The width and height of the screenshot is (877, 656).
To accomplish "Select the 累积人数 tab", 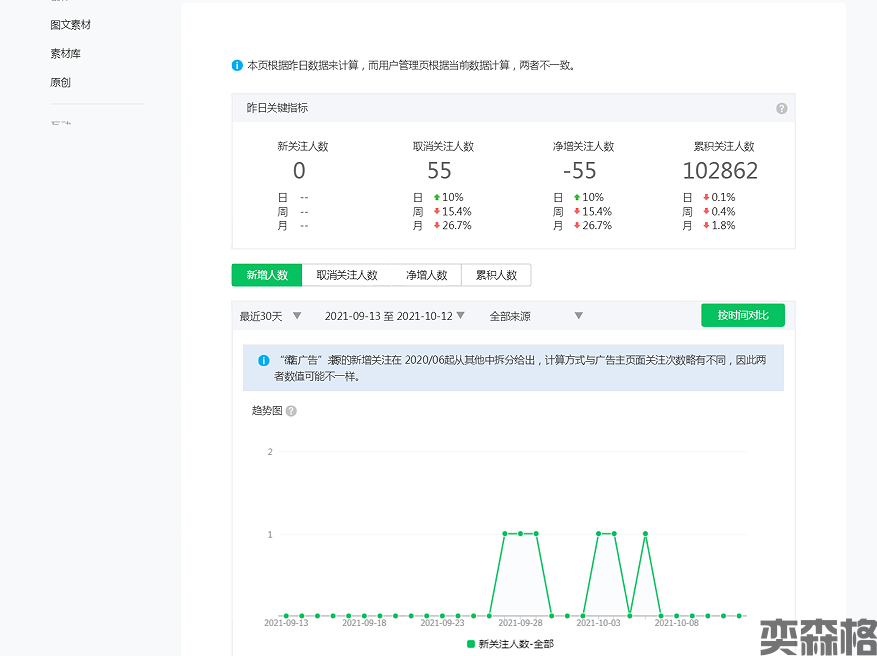I will point(496,275).
